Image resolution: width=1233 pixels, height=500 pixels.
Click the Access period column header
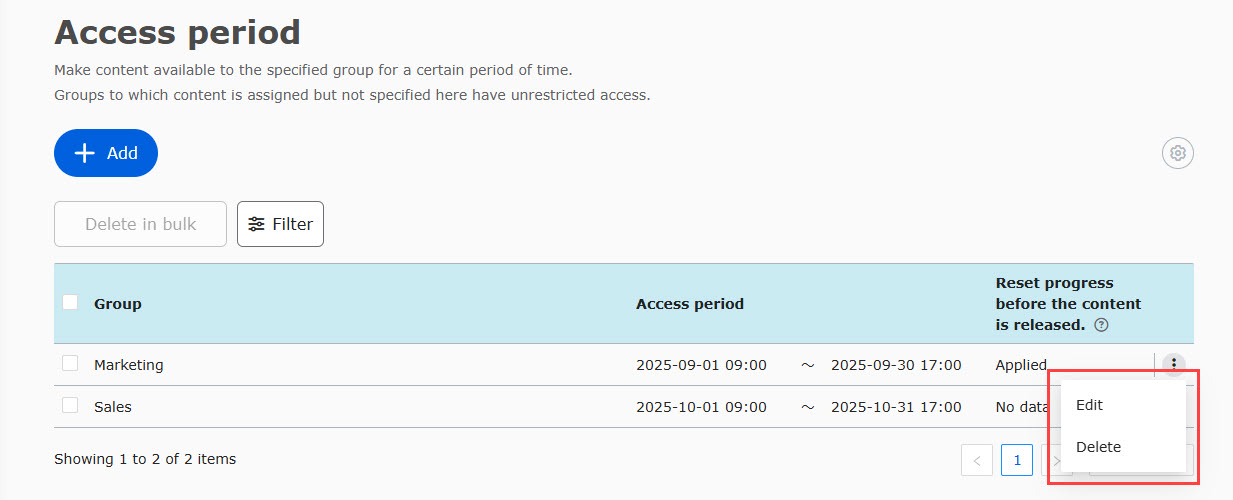(x=690, y=304)
